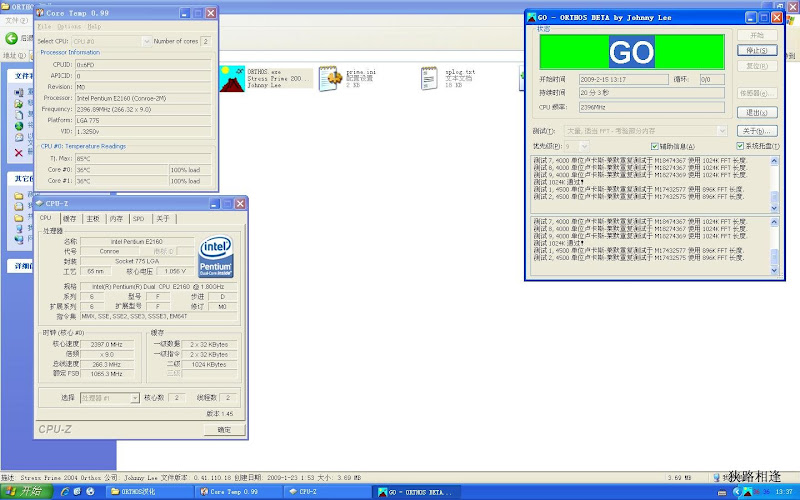Click the 二级 cache value 1024 KBytes

[209, 365]
